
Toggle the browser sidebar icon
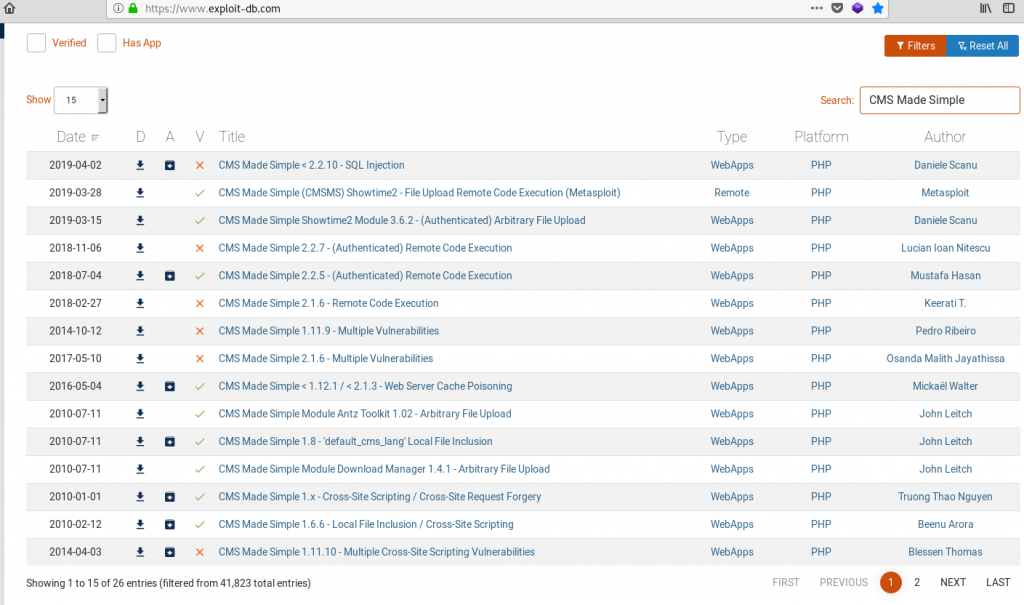(x=1008, y=8)
